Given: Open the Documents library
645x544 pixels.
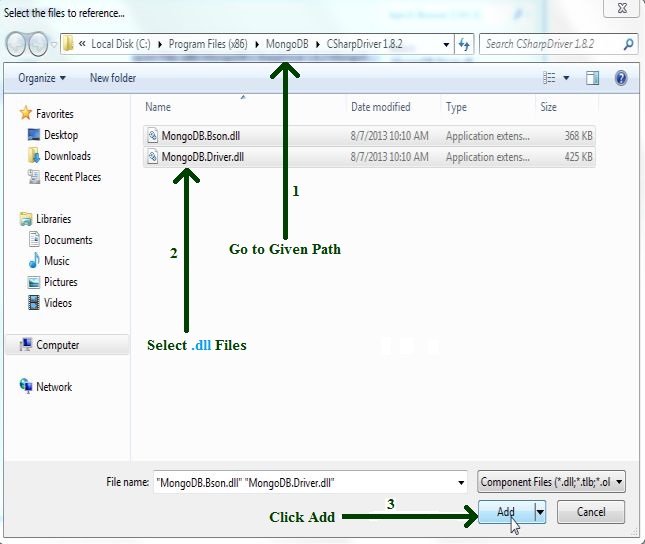Looking at the screenshot, I should (68, 239).
